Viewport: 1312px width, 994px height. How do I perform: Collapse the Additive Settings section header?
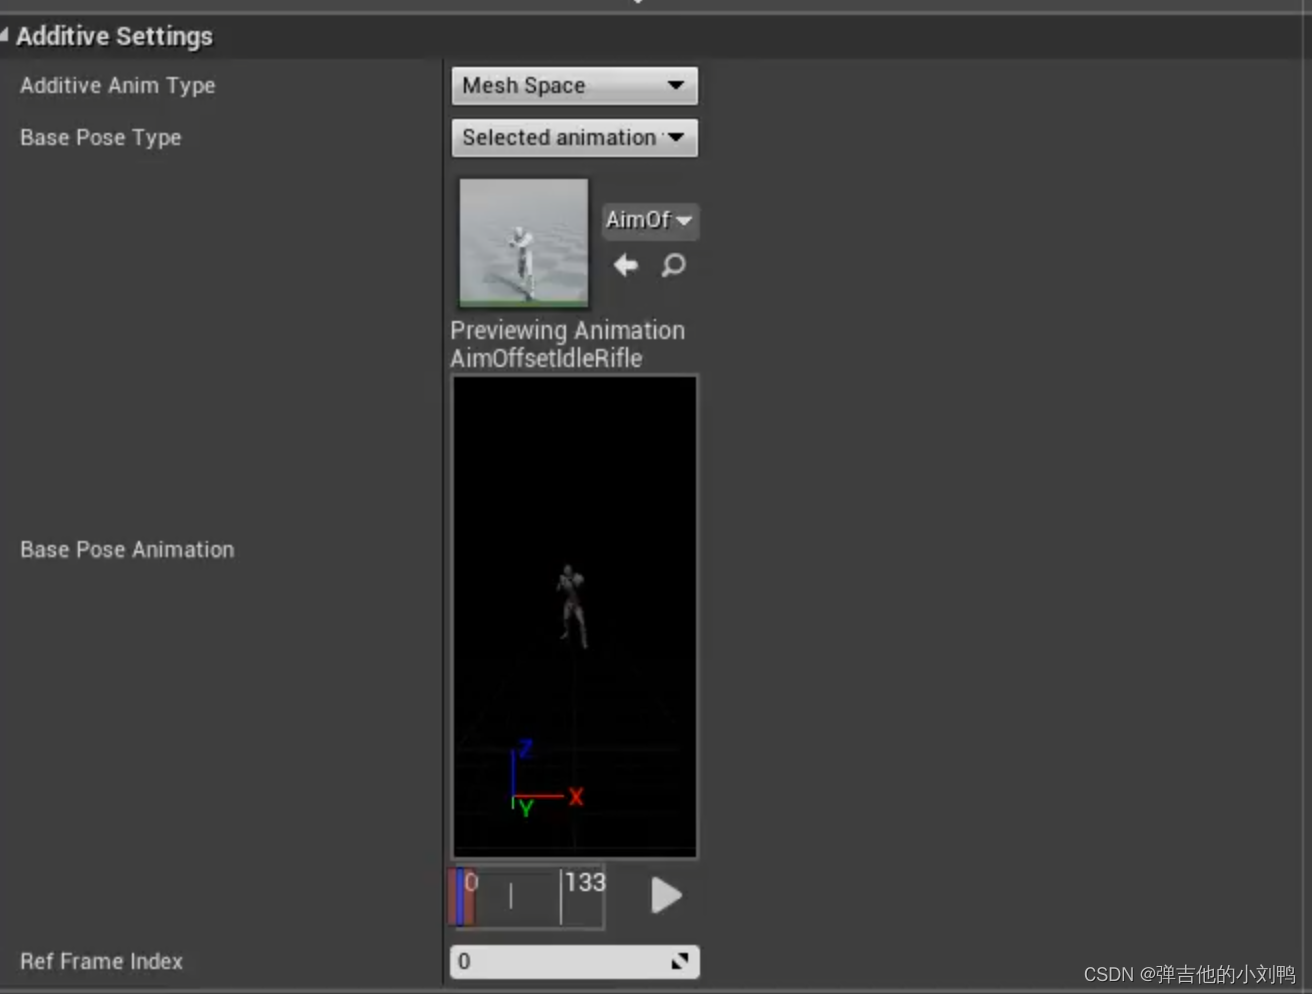(x=6, y=34)
